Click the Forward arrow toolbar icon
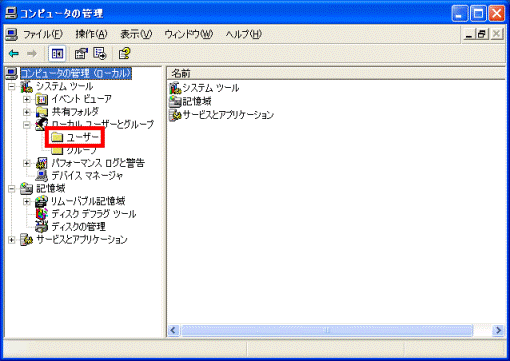510x361 pixels. pyautogui.click(x=32, y=53)
